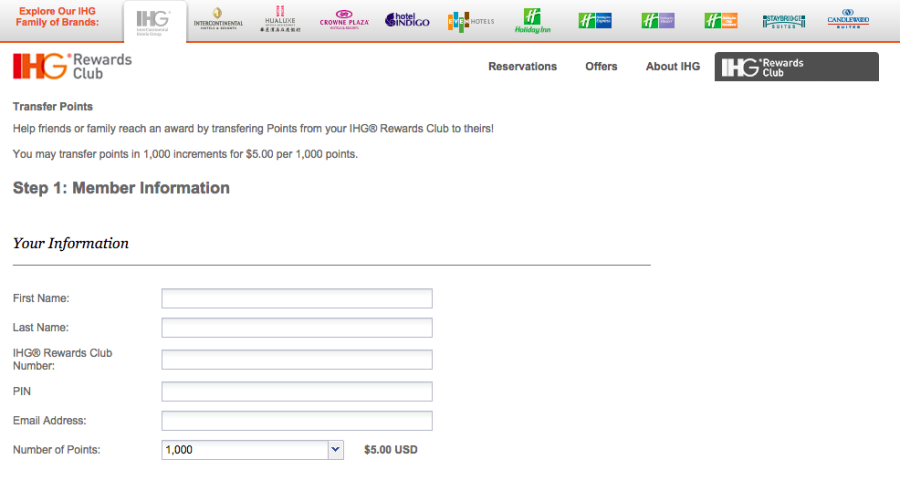This screenshot has height=491, width=900.
Task: Switch to the dark IHG Rewards Club tab
Action: [x=796, y=67]
